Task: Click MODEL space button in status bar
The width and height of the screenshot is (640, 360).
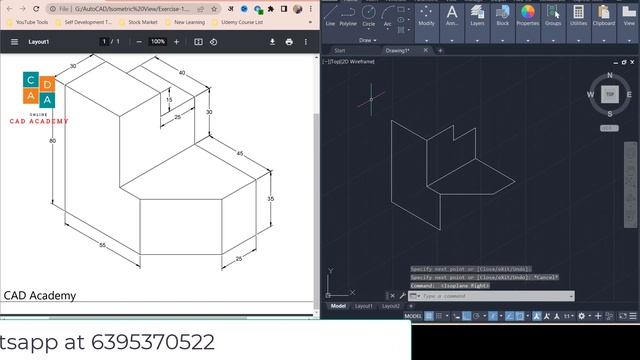Action: tap(413, 316)
